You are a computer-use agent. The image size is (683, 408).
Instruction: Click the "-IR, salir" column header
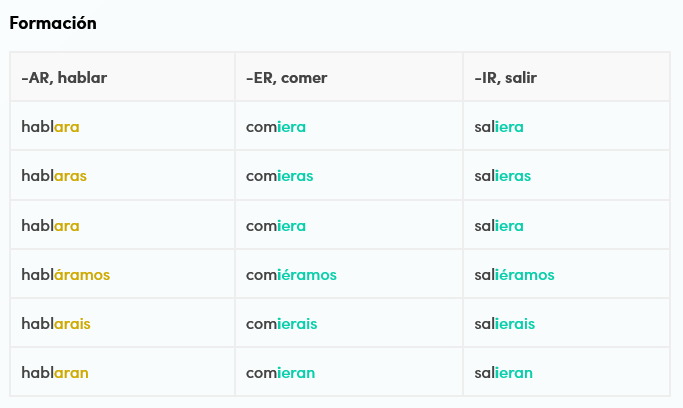pos(508,78)
